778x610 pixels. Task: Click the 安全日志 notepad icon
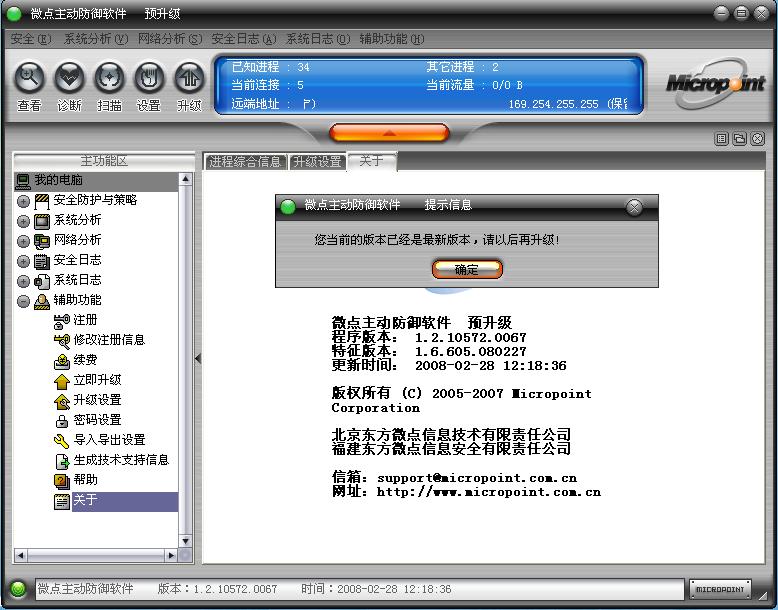(42, 261)
